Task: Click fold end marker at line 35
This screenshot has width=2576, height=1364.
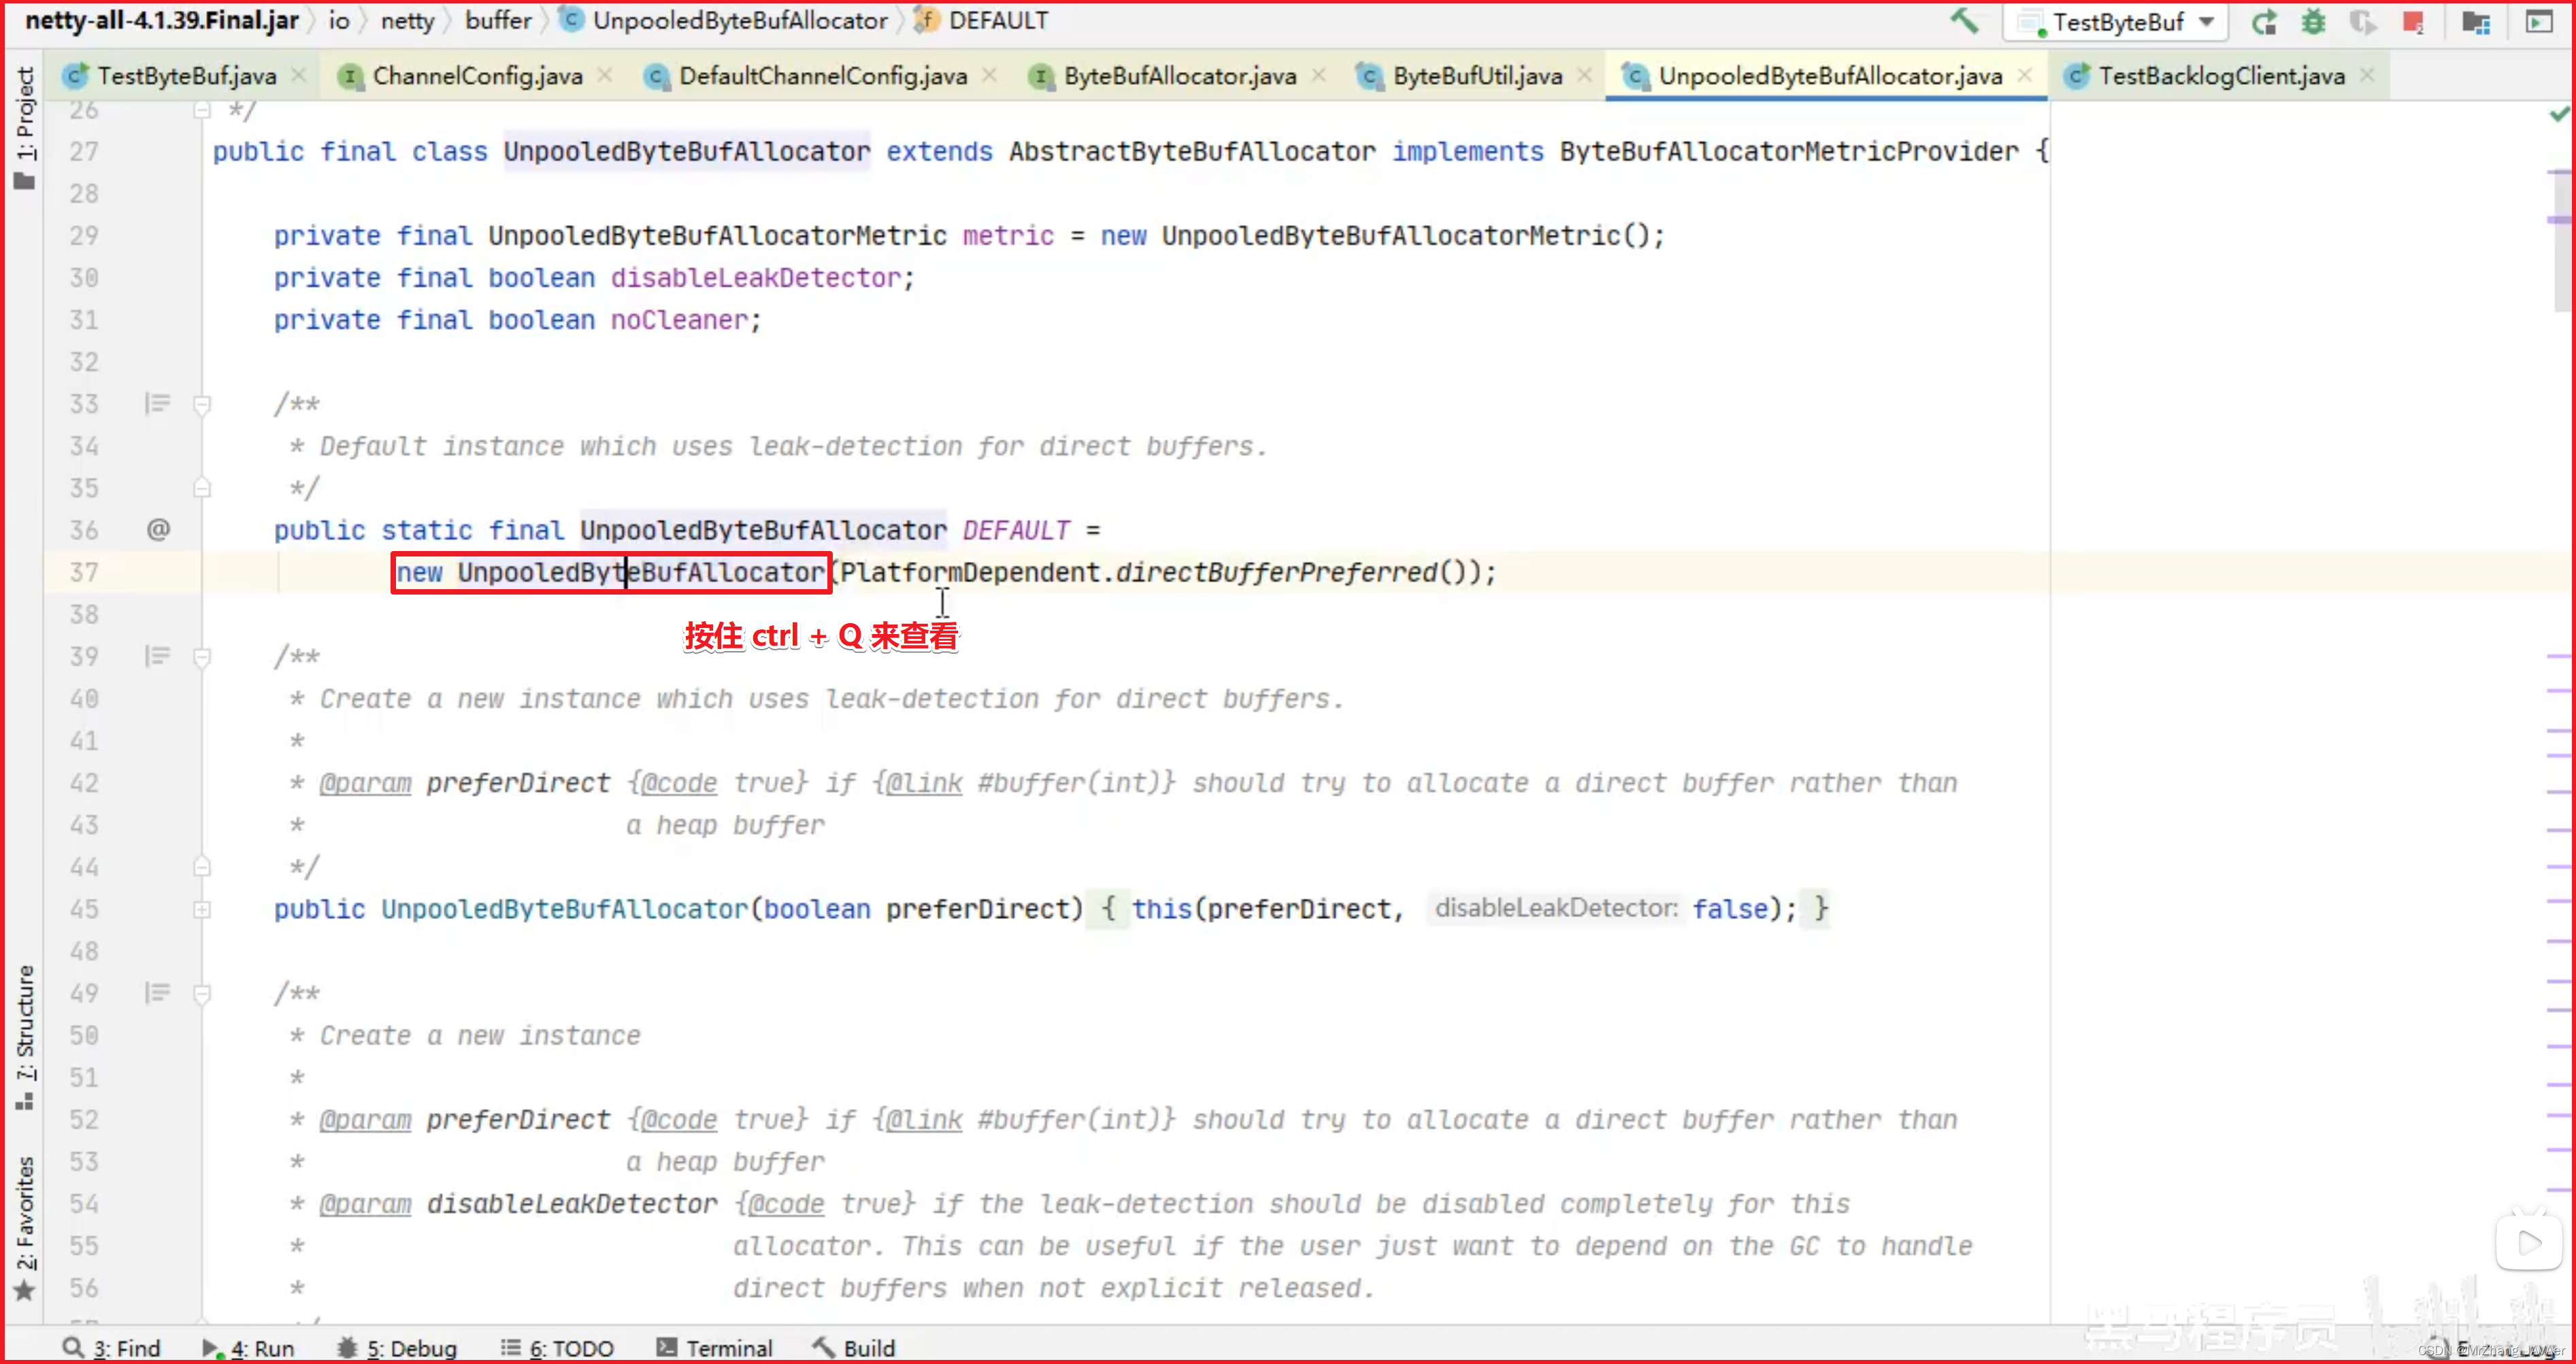Action: click(202, 488)
